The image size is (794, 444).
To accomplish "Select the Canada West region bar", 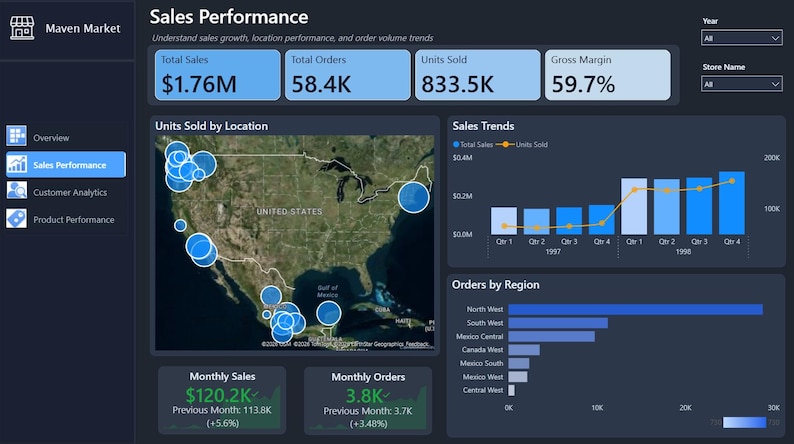I will [524, 350].
